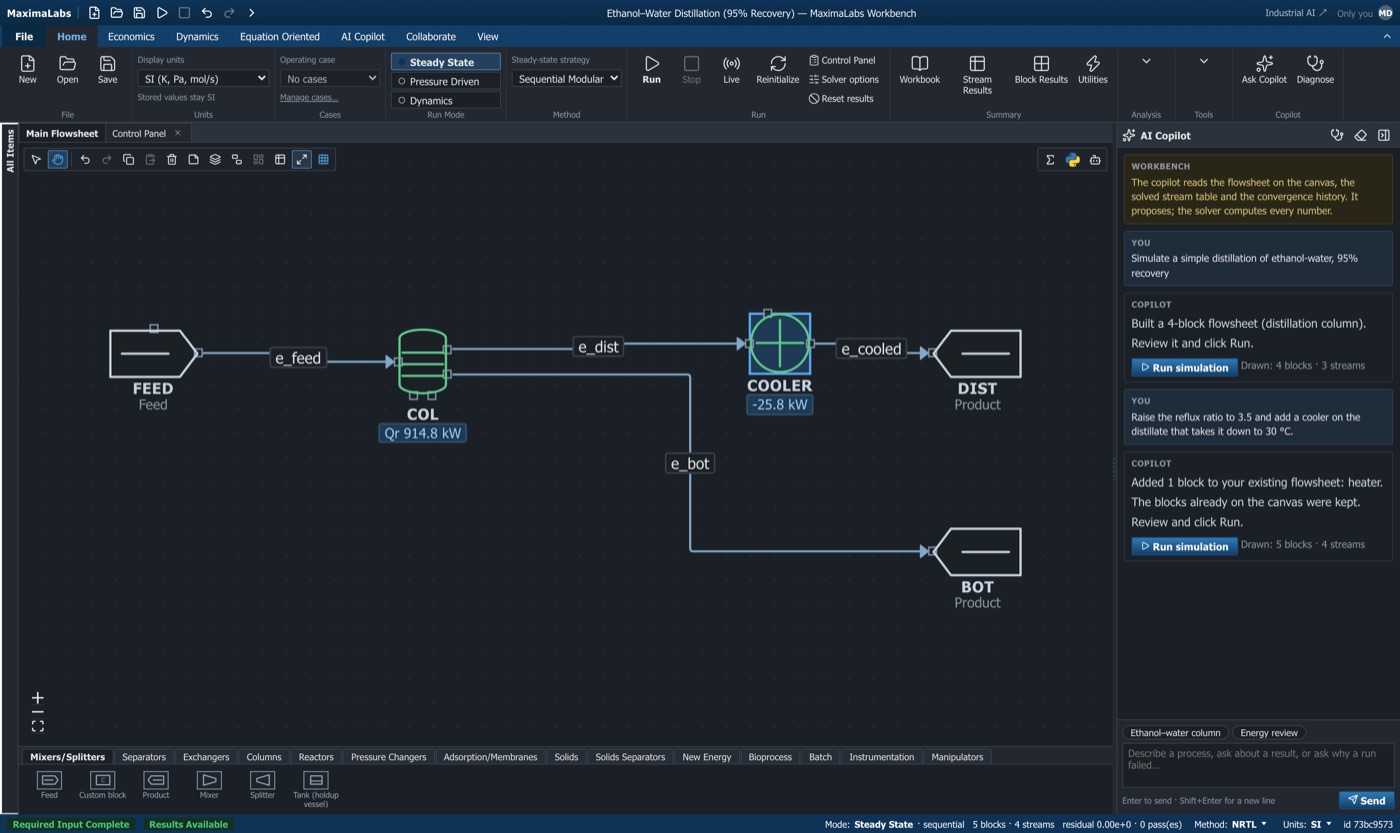The width and height of the screenshot is (1400, 833).
Task: Select the Dynamics run mode option
Action: click(446, 100)
